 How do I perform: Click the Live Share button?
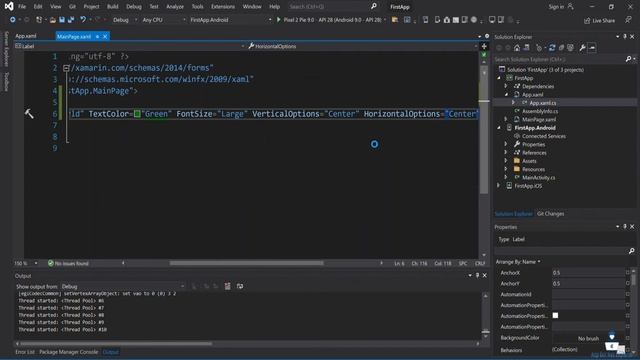pos(599,20)
